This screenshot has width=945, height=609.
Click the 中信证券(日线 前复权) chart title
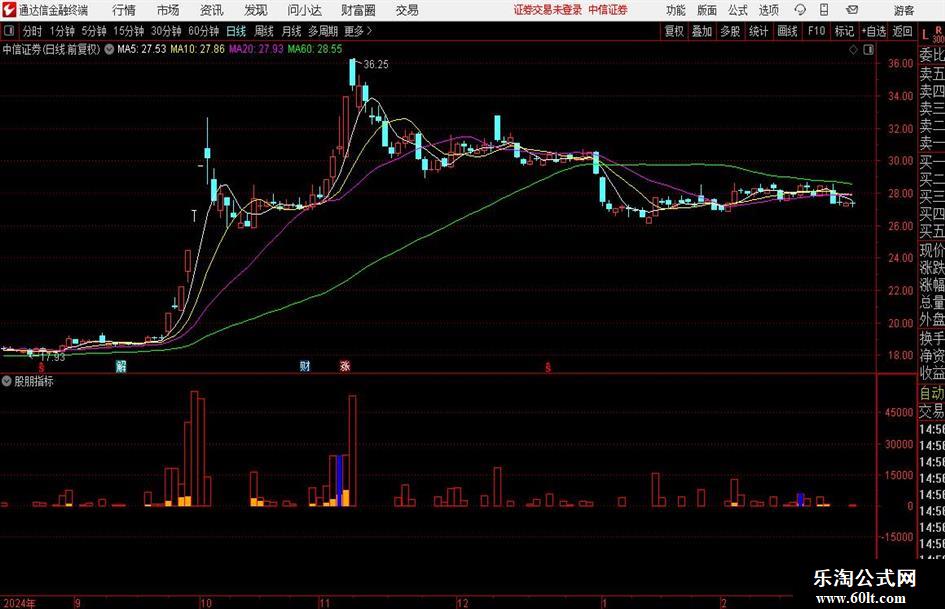point(51,49)
